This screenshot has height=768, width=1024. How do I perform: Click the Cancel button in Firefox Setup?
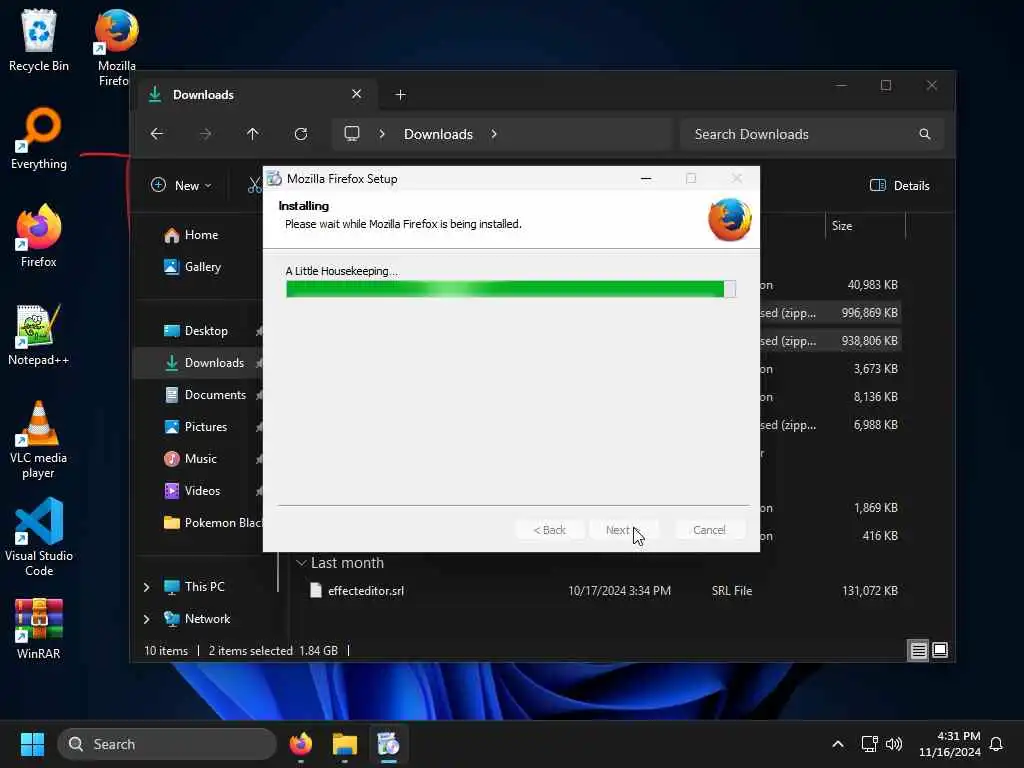tap(709, 530)
